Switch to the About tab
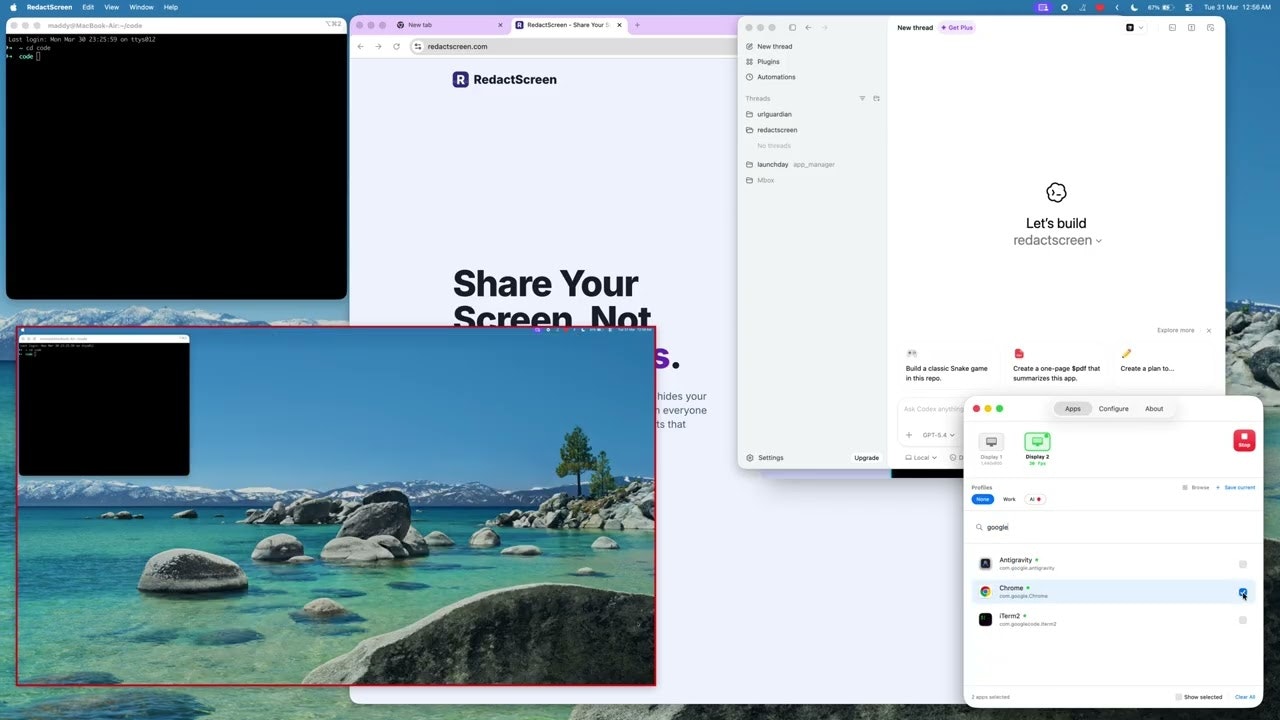The height and width of the screenshot is (720, 1280). (x=1154, y=408)
